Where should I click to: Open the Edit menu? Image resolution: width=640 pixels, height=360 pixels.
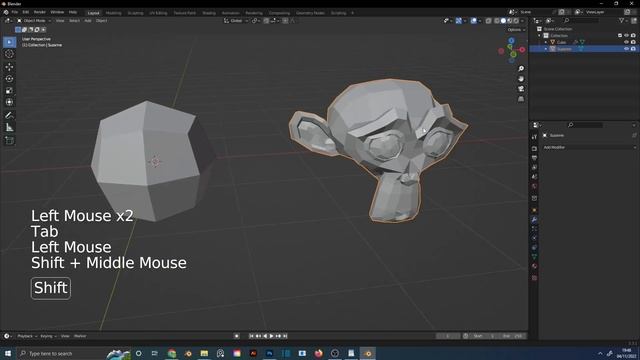tap(26, 12)
